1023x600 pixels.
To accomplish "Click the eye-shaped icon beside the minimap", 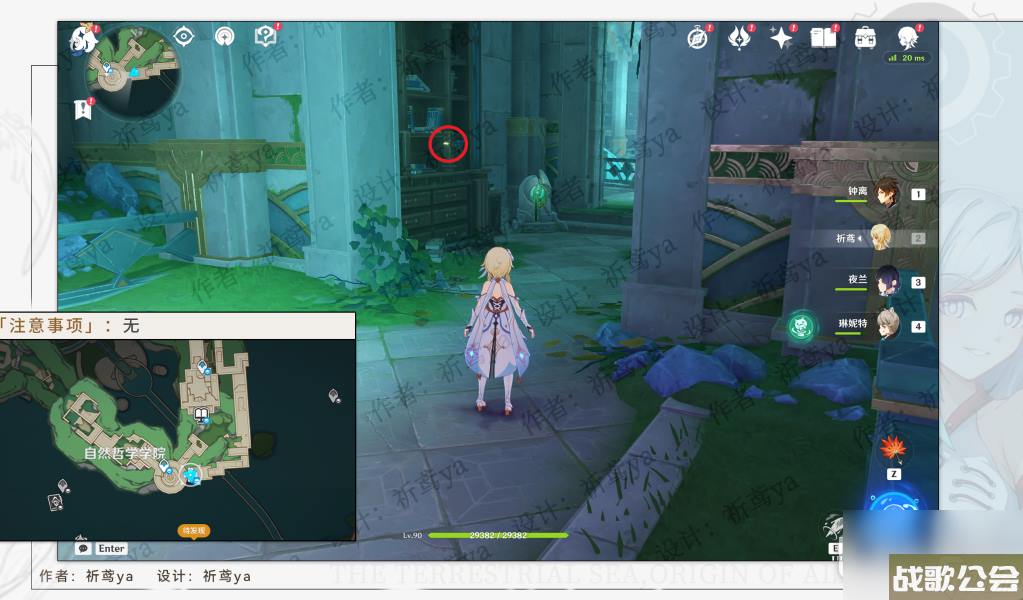I will (183, 37).
